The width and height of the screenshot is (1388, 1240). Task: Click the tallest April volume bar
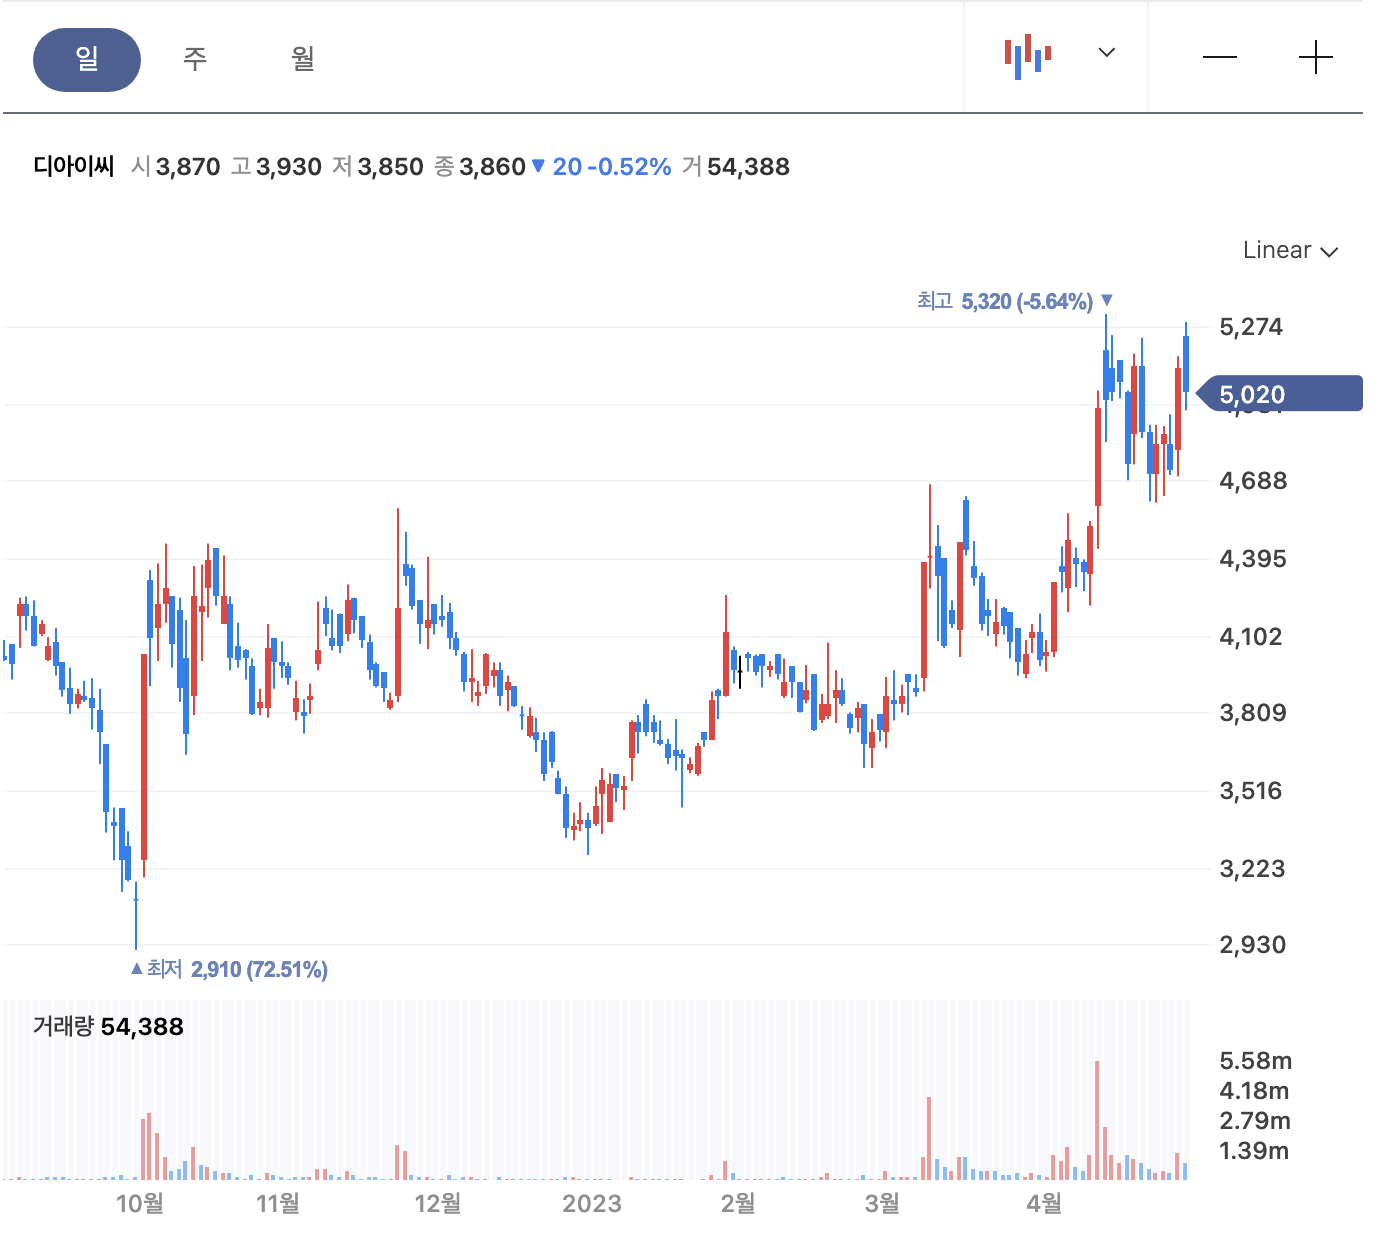(1097, 1120)
